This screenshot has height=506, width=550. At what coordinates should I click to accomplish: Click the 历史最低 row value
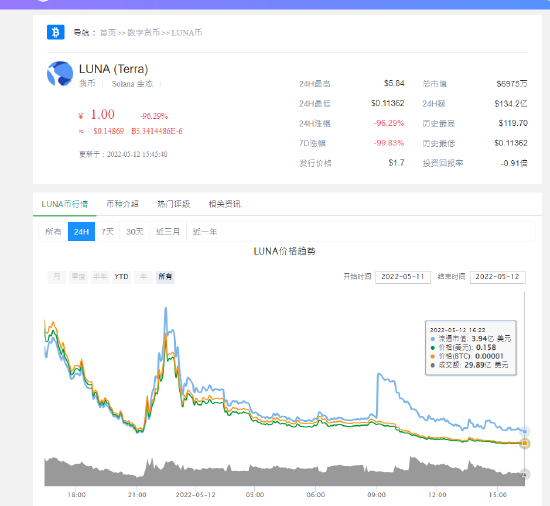(x=511, y=143)
